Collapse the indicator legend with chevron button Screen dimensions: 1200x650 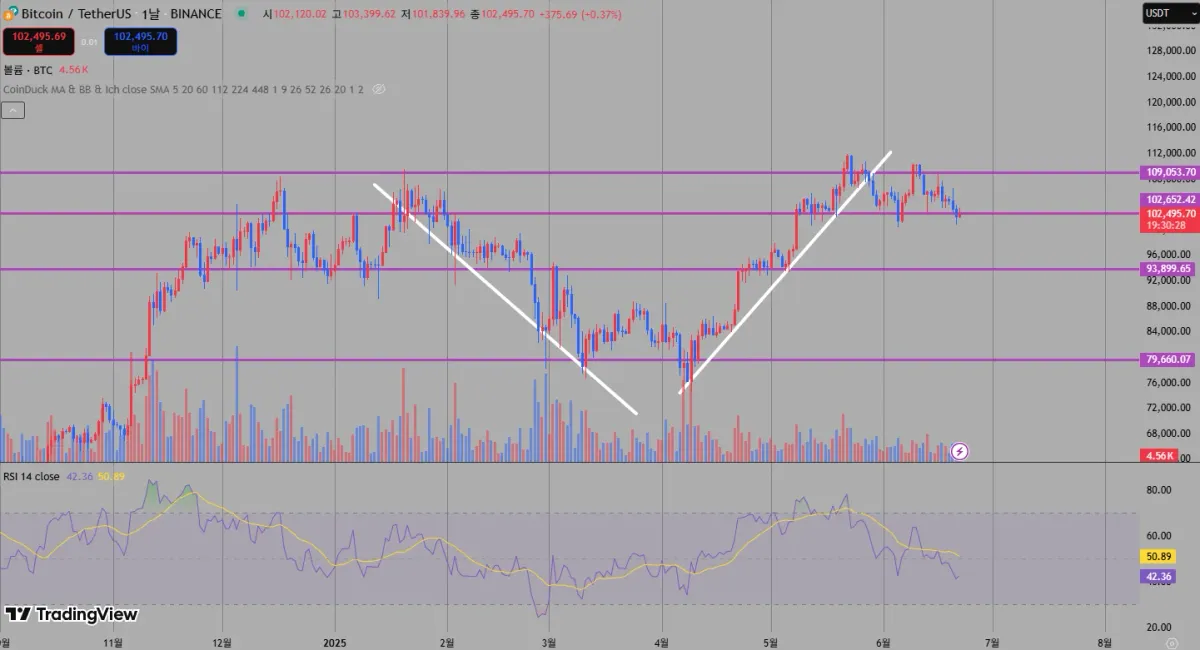(x=13, y=110)
